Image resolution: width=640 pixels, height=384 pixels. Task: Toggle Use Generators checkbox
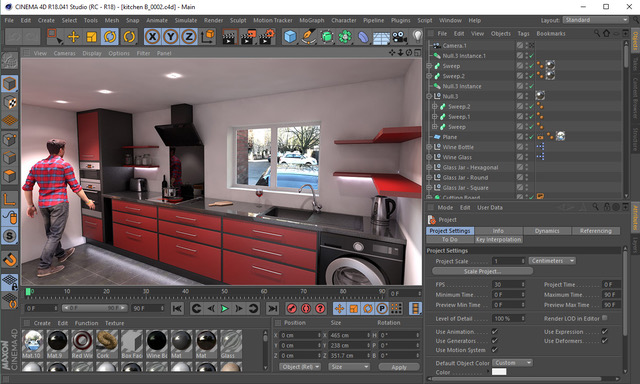[494, 340]
